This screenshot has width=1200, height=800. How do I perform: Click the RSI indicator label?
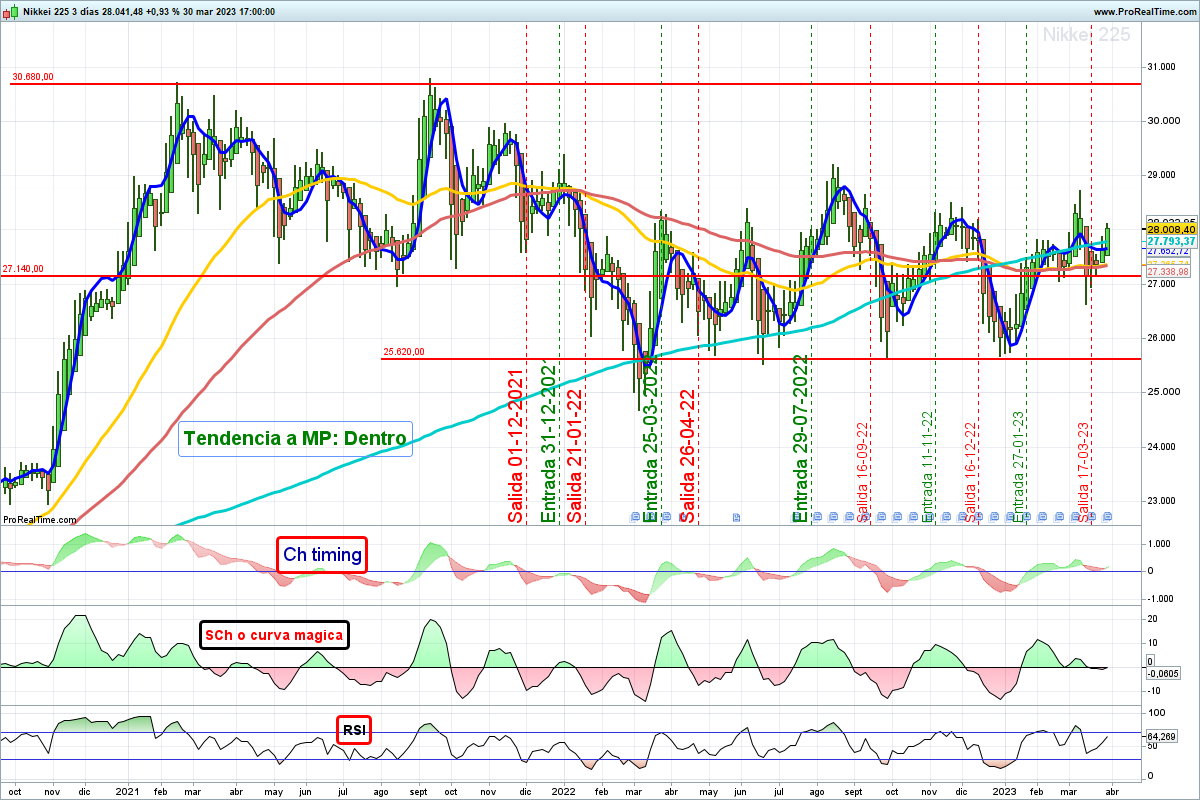point(354,731)
